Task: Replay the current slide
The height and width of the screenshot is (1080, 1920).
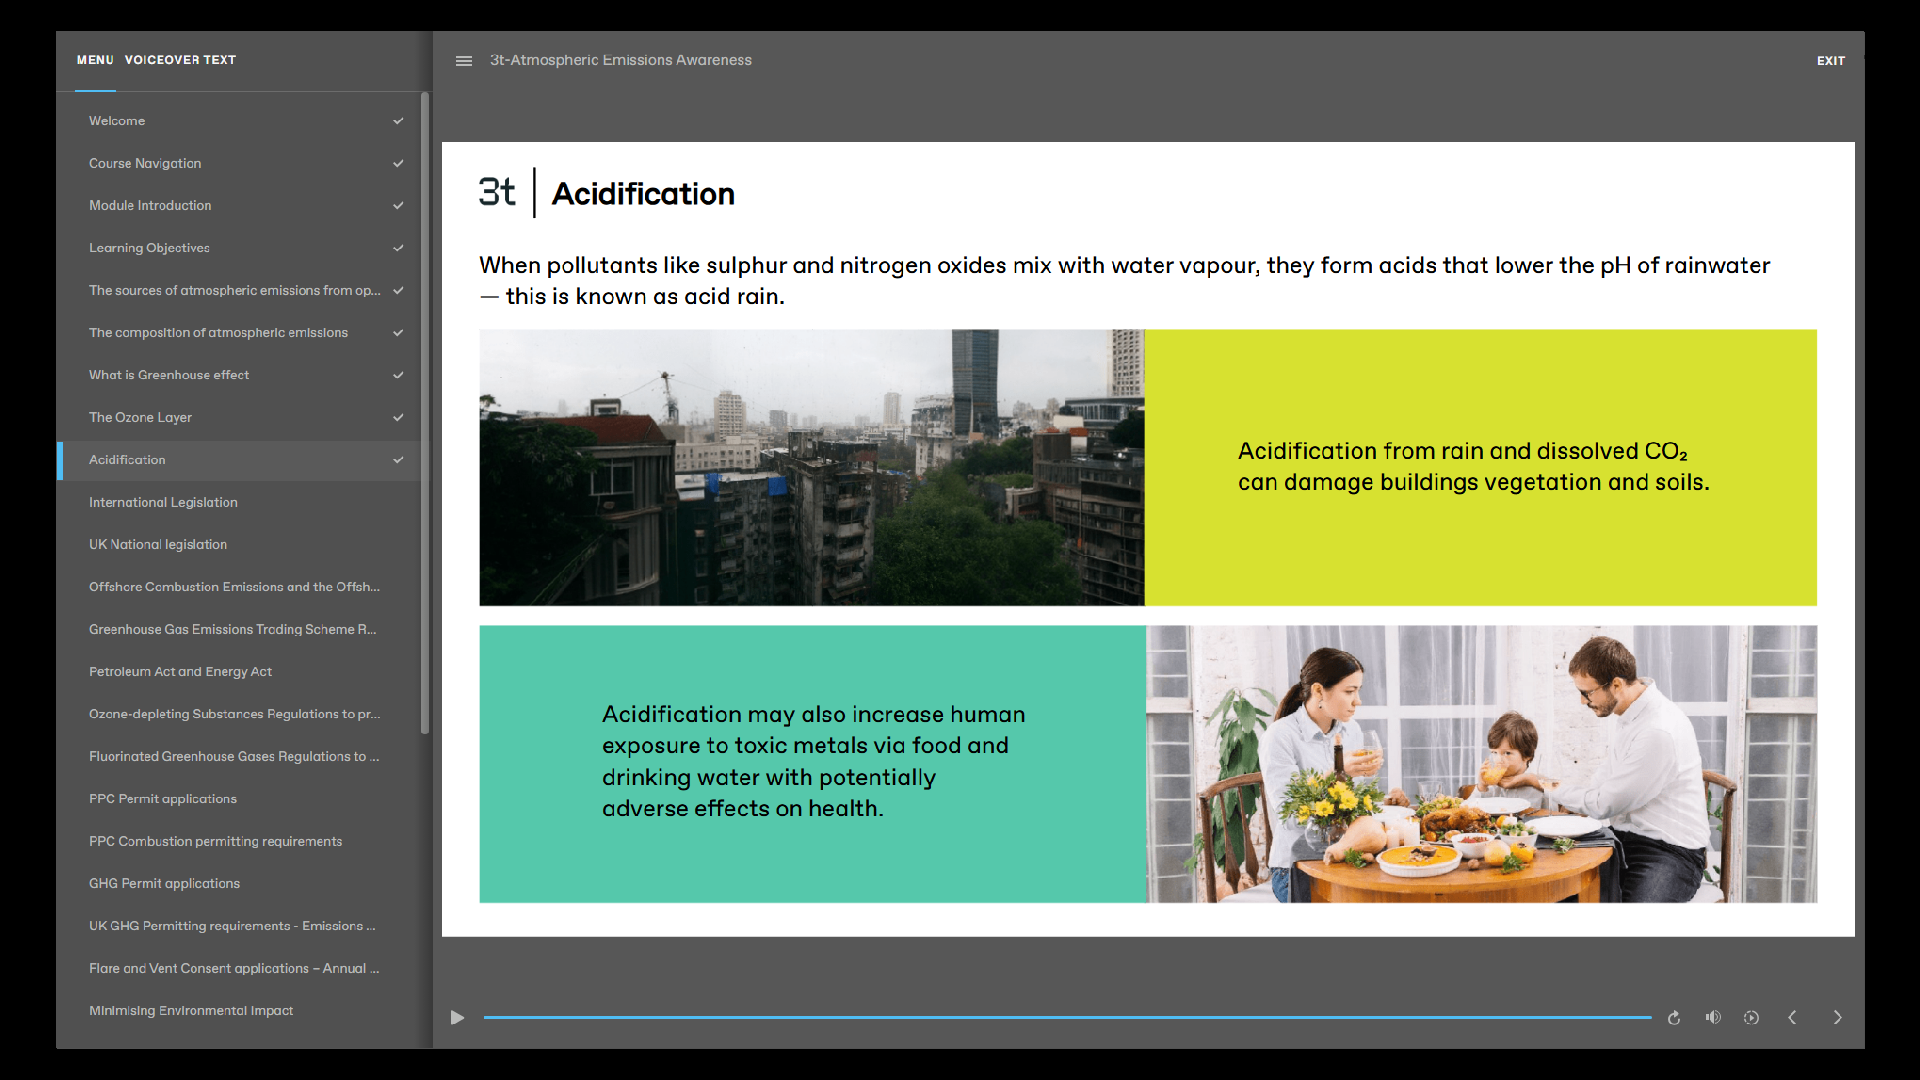Action: [1674, 1018]
